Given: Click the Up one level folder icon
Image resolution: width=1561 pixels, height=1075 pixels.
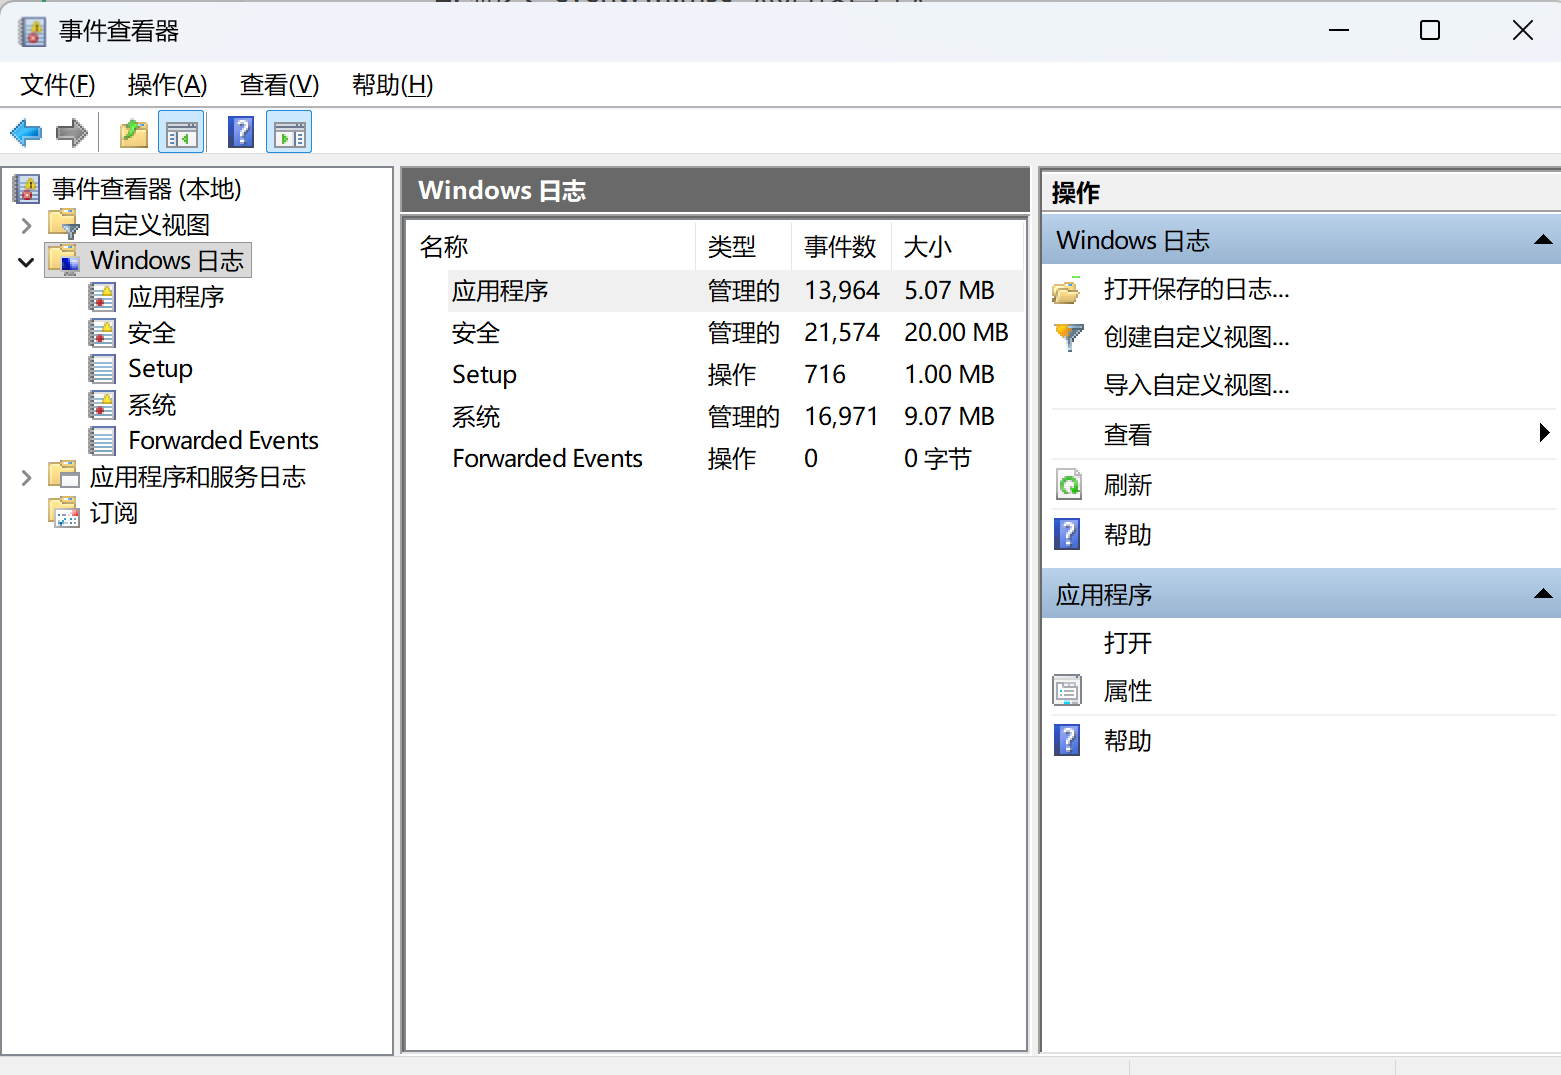Looking at the screenshot, I should coord(133,132).
